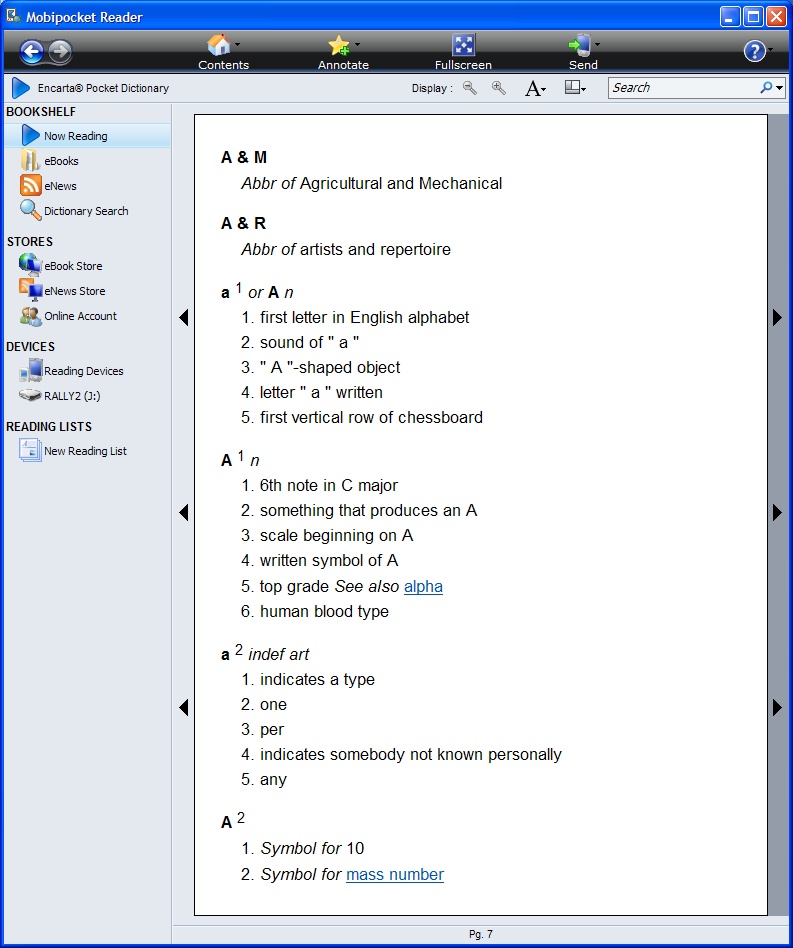
Task: Click the middle previous page arrow
Action: coord(184,513)
